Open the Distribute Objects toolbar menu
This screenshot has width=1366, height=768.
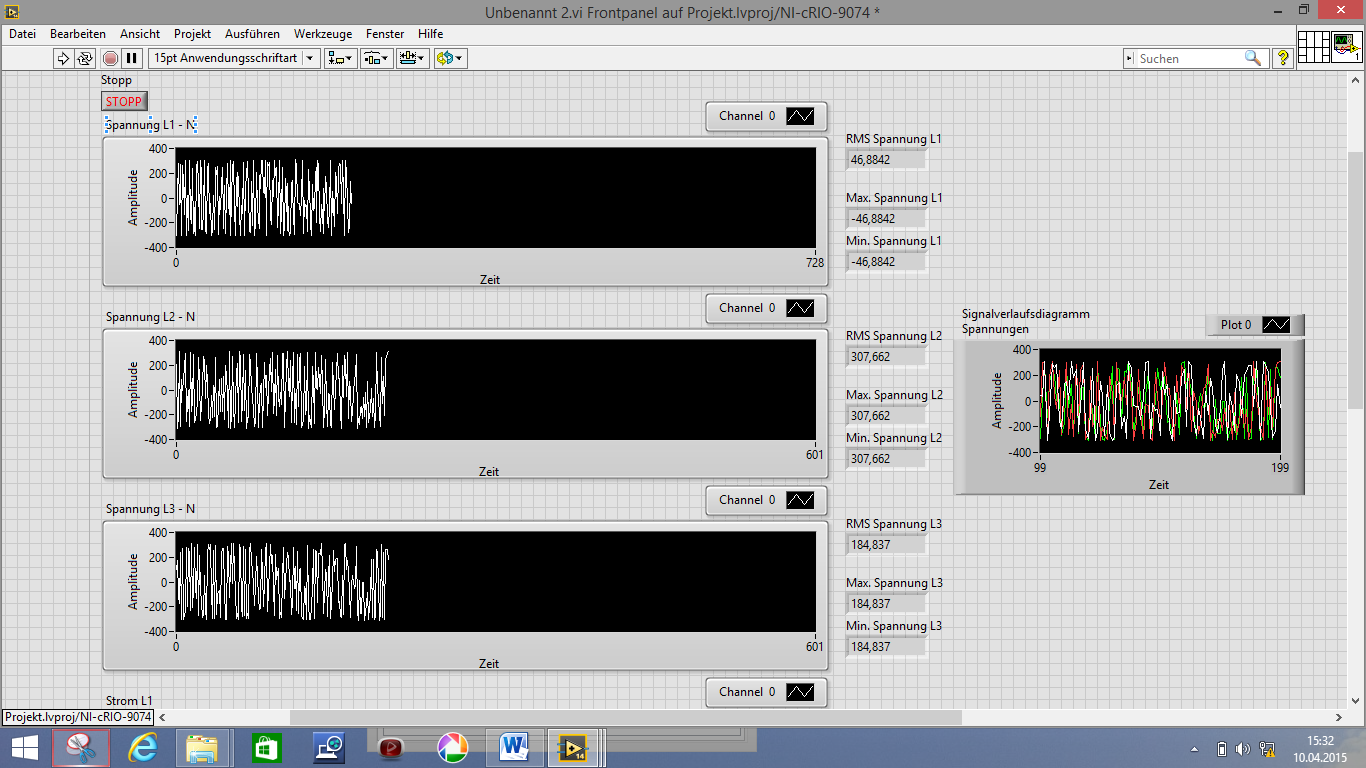376,58
